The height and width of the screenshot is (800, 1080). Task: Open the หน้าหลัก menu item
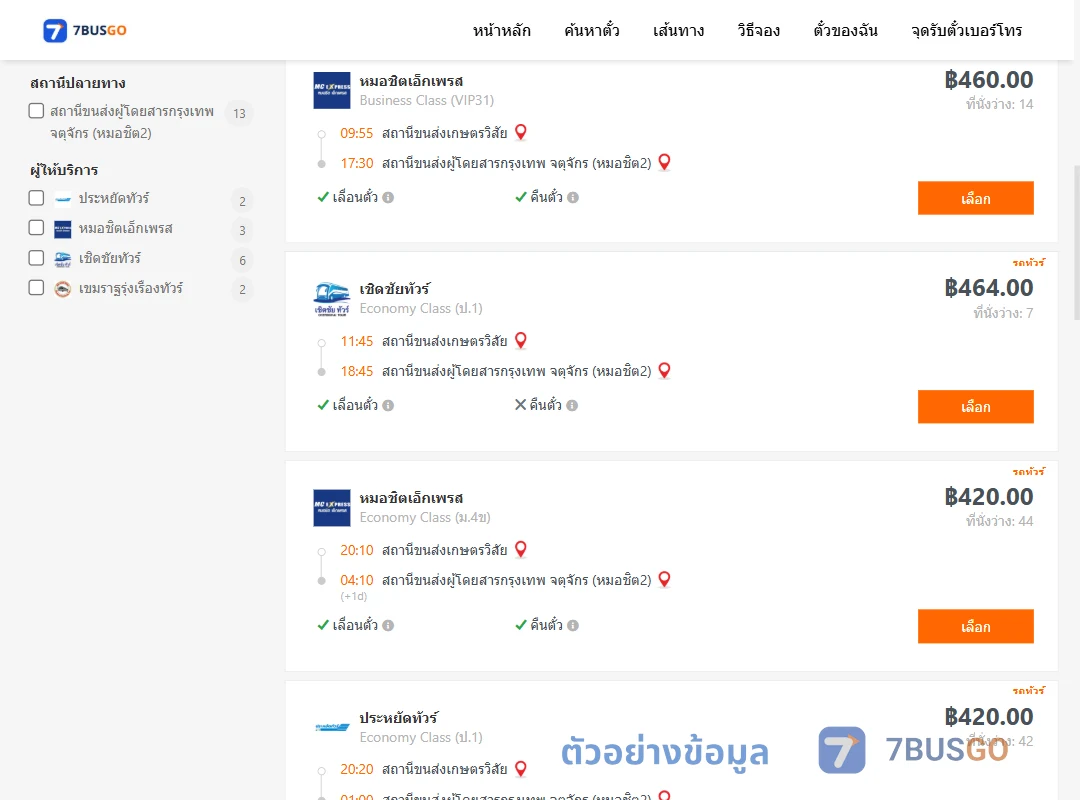[501, 30]
